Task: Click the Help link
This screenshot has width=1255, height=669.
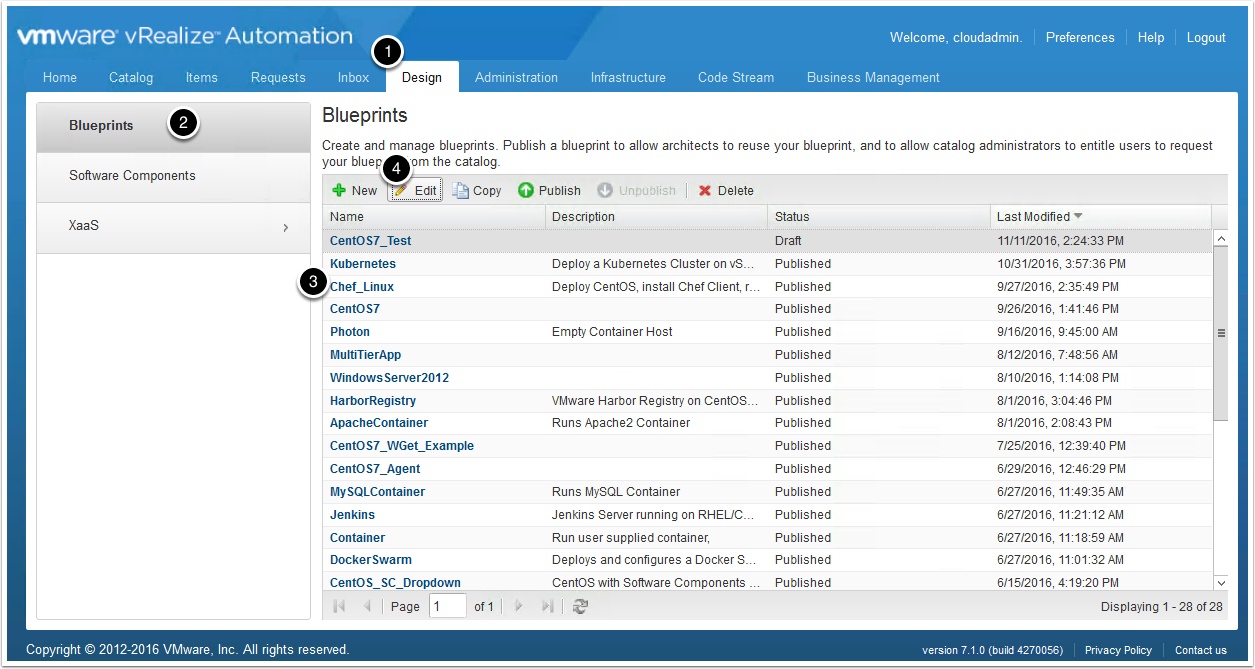Action: tap(1151, 37)
